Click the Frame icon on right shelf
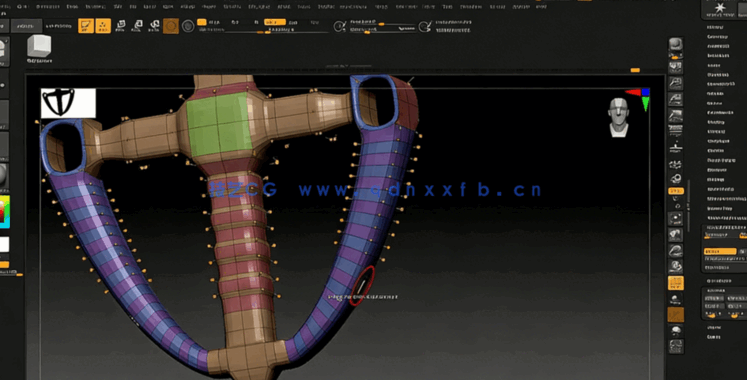Screen dimensions: 747x380 click(676, 219)
